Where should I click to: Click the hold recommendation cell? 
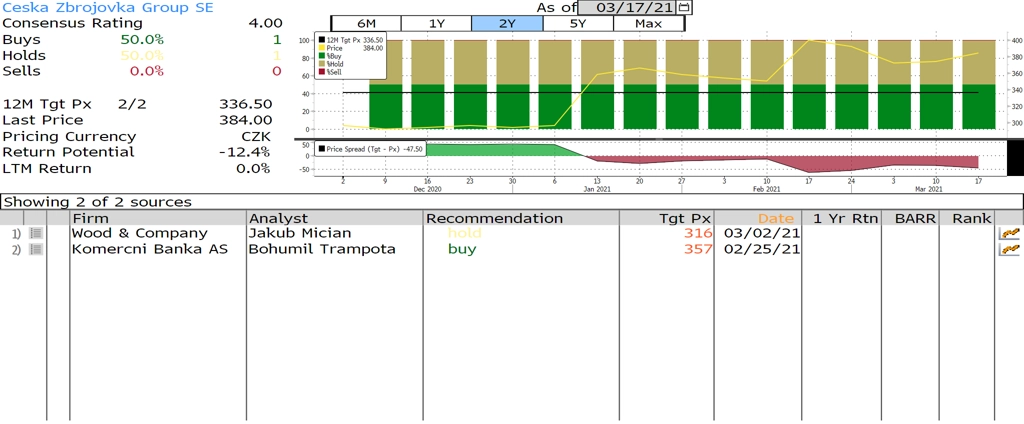pos(464,233)
